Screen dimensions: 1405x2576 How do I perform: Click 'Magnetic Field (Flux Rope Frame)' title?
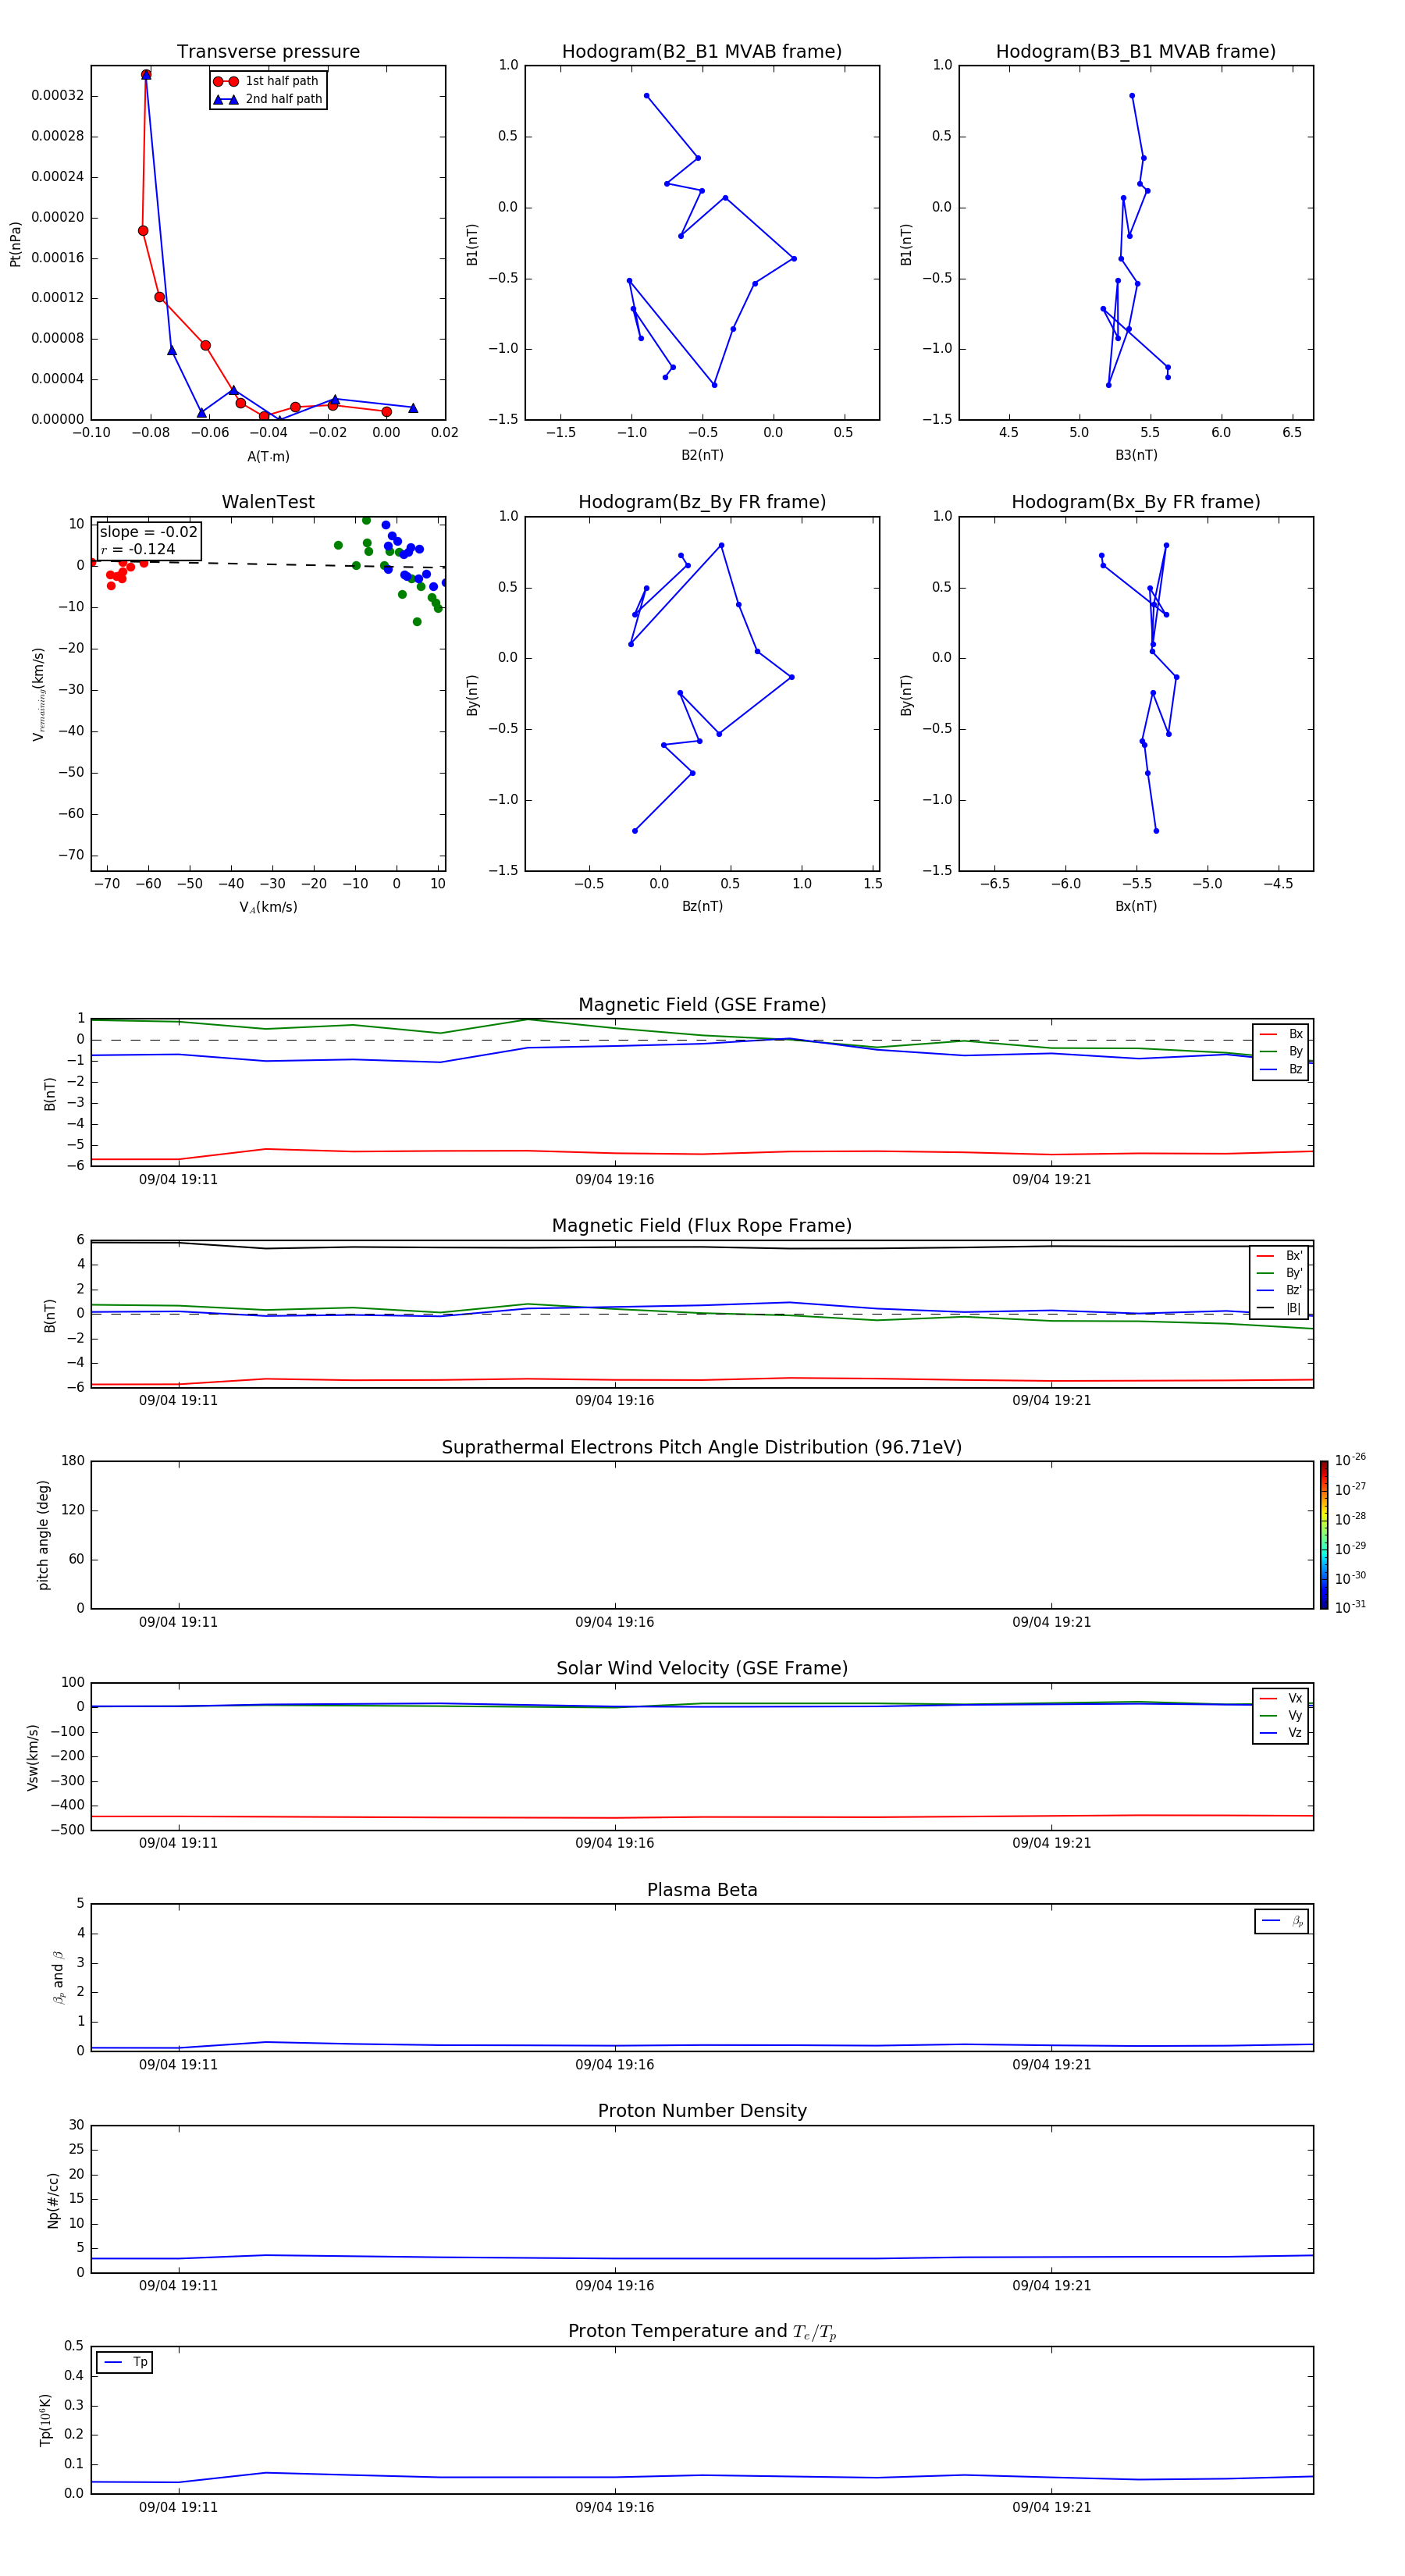point(702,1226)
